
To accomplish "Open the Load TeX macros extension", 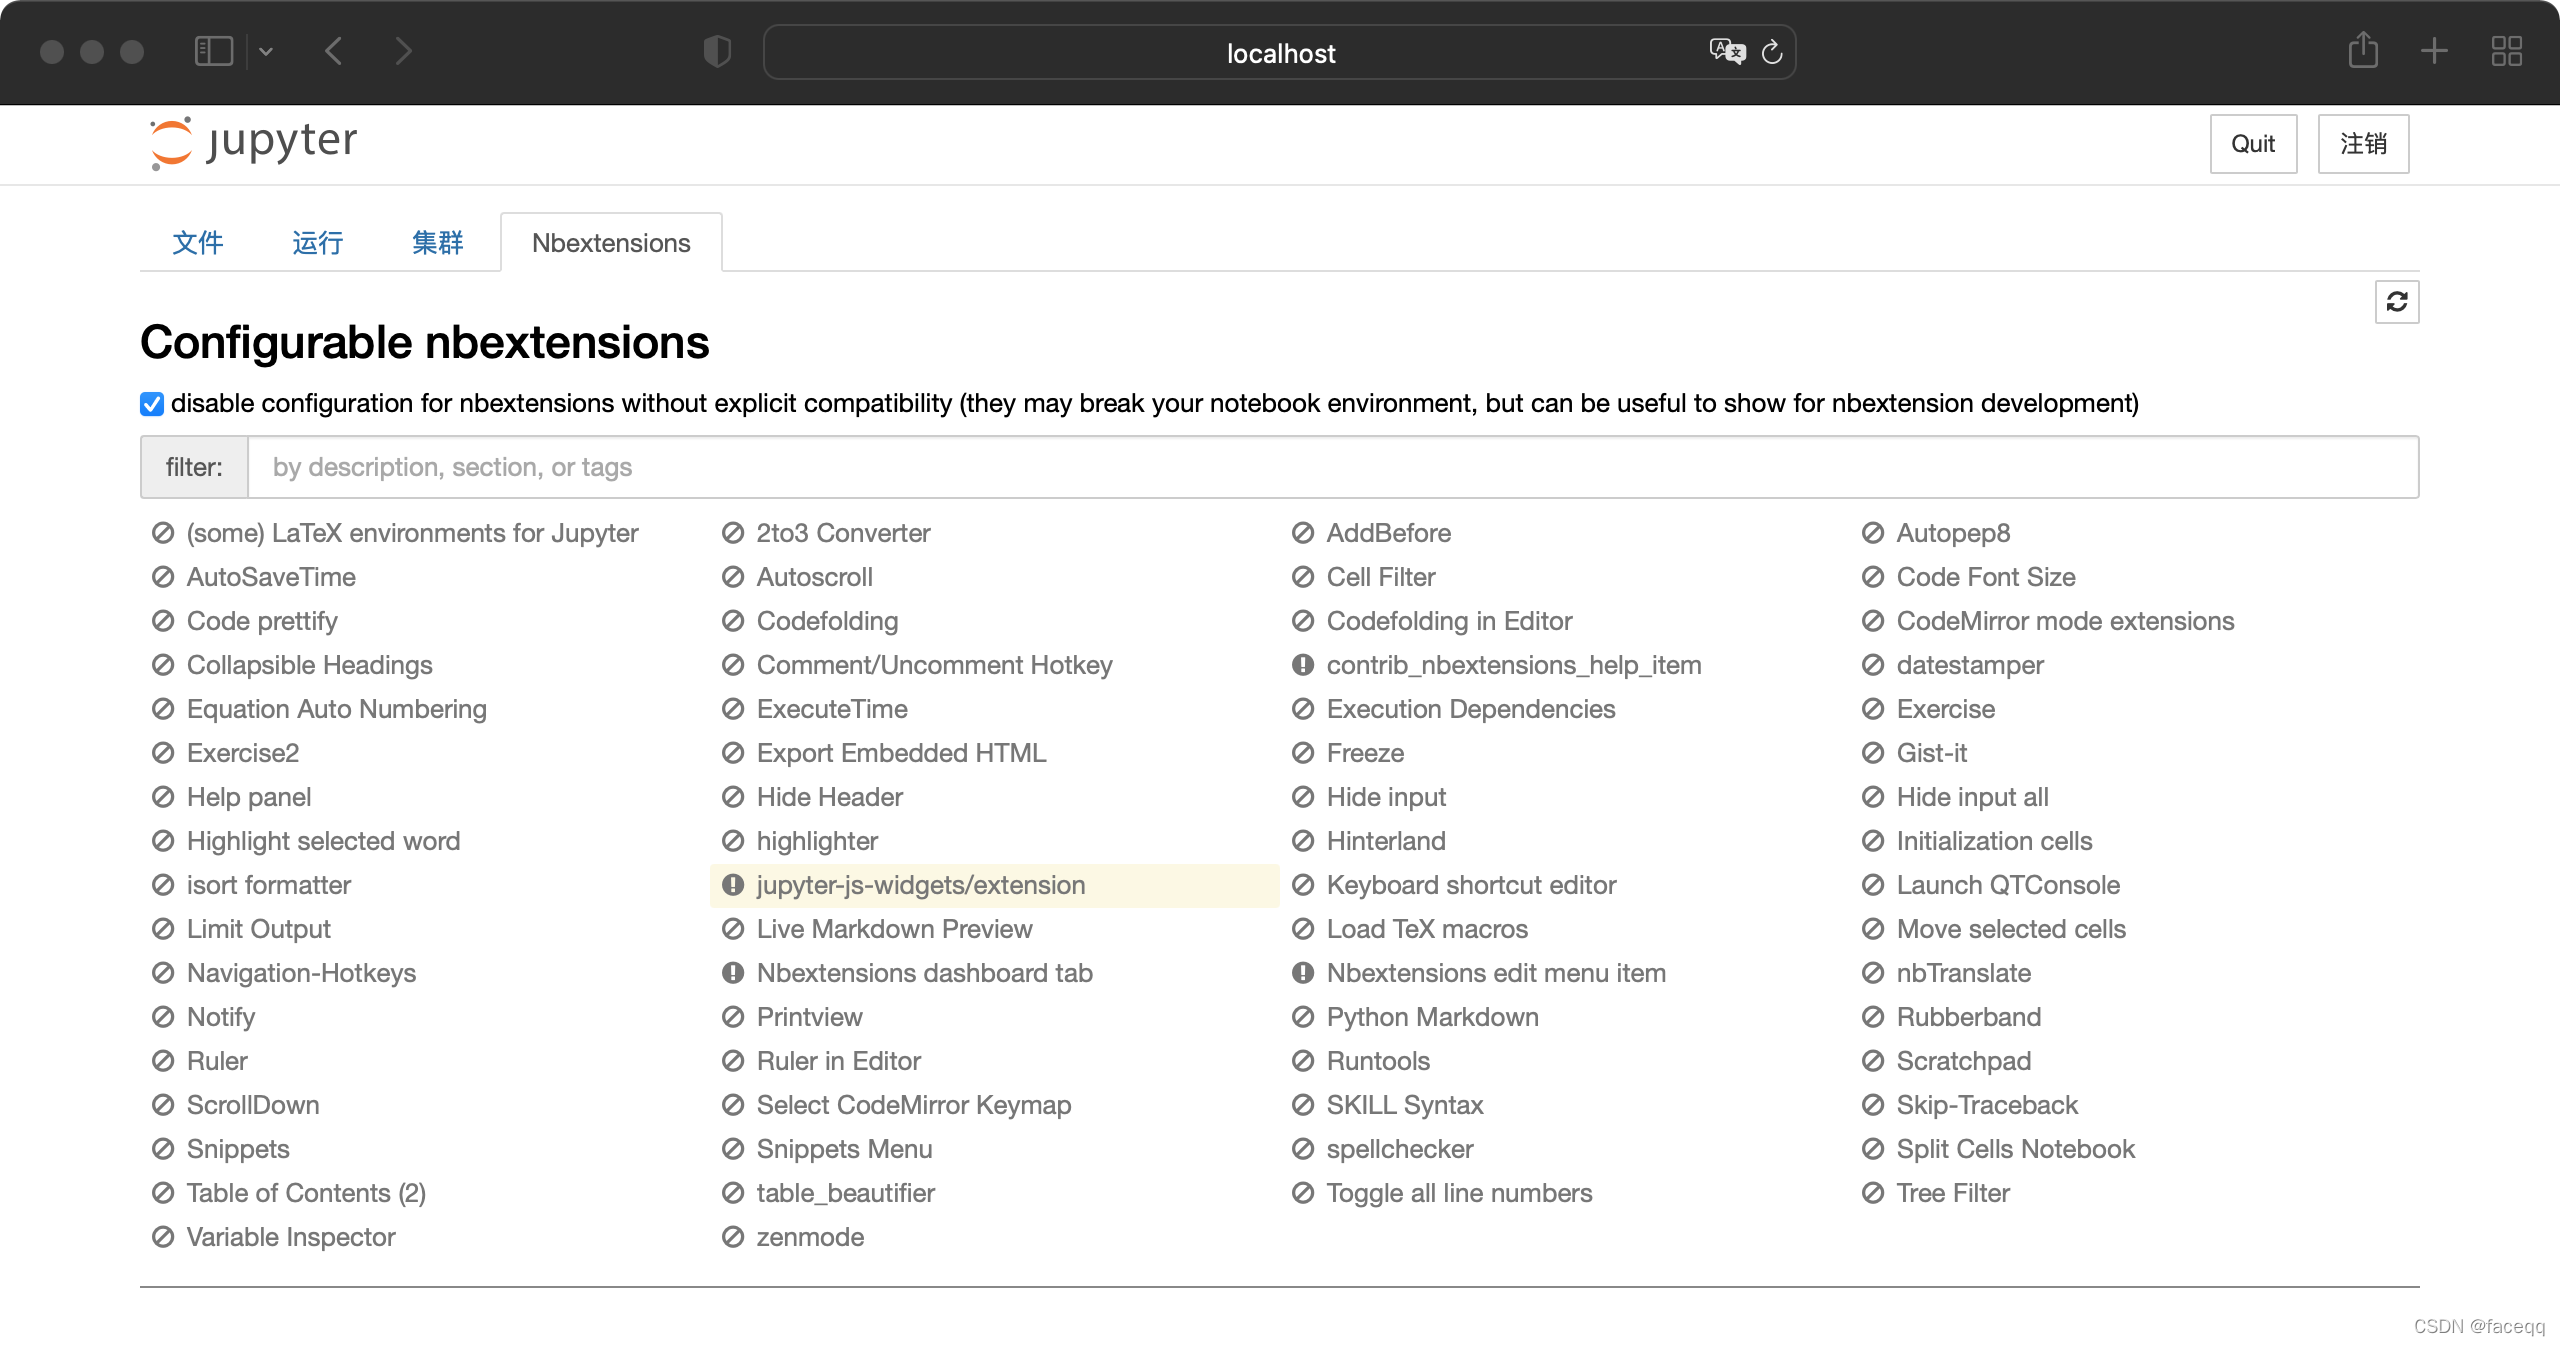I will (x=1427, y=929).
